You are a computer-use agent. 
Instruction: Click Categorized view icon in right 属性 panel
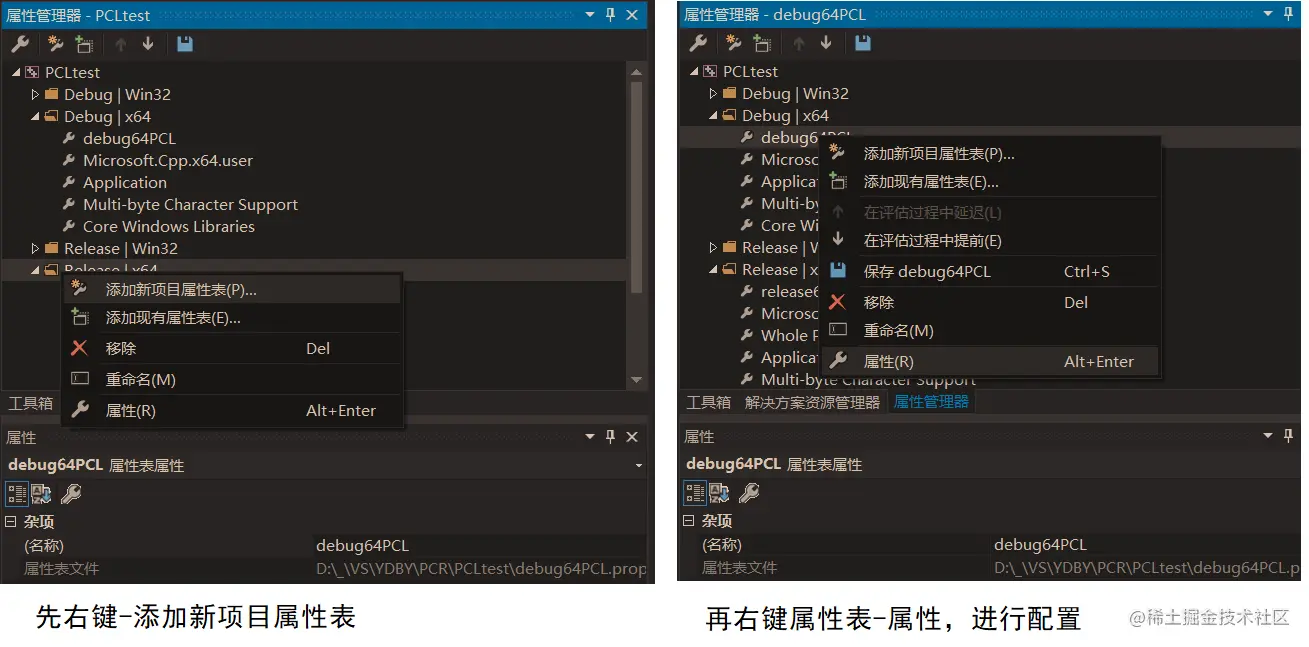tap(696, 492)
